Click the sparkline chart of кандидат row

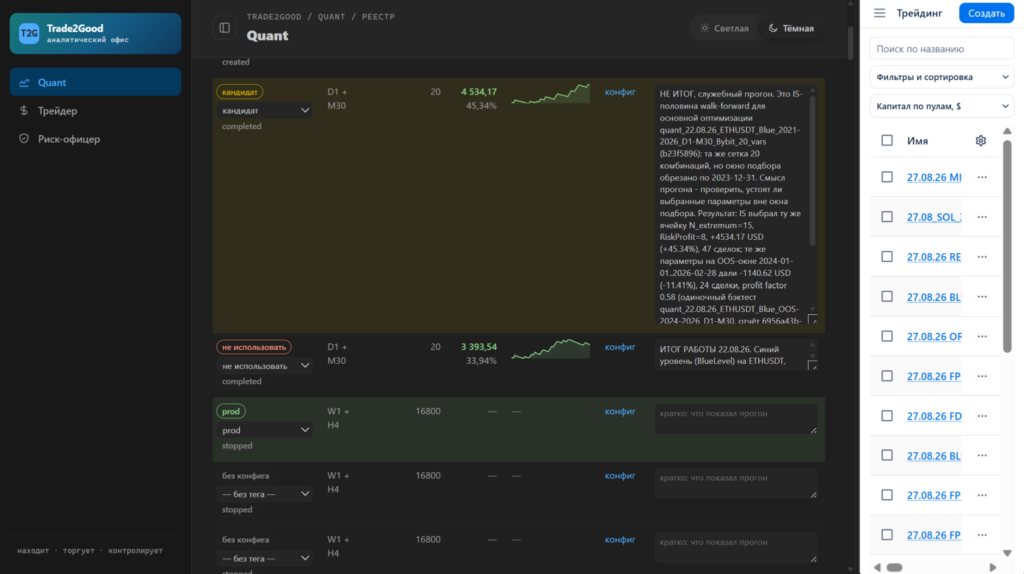point(551,95)
